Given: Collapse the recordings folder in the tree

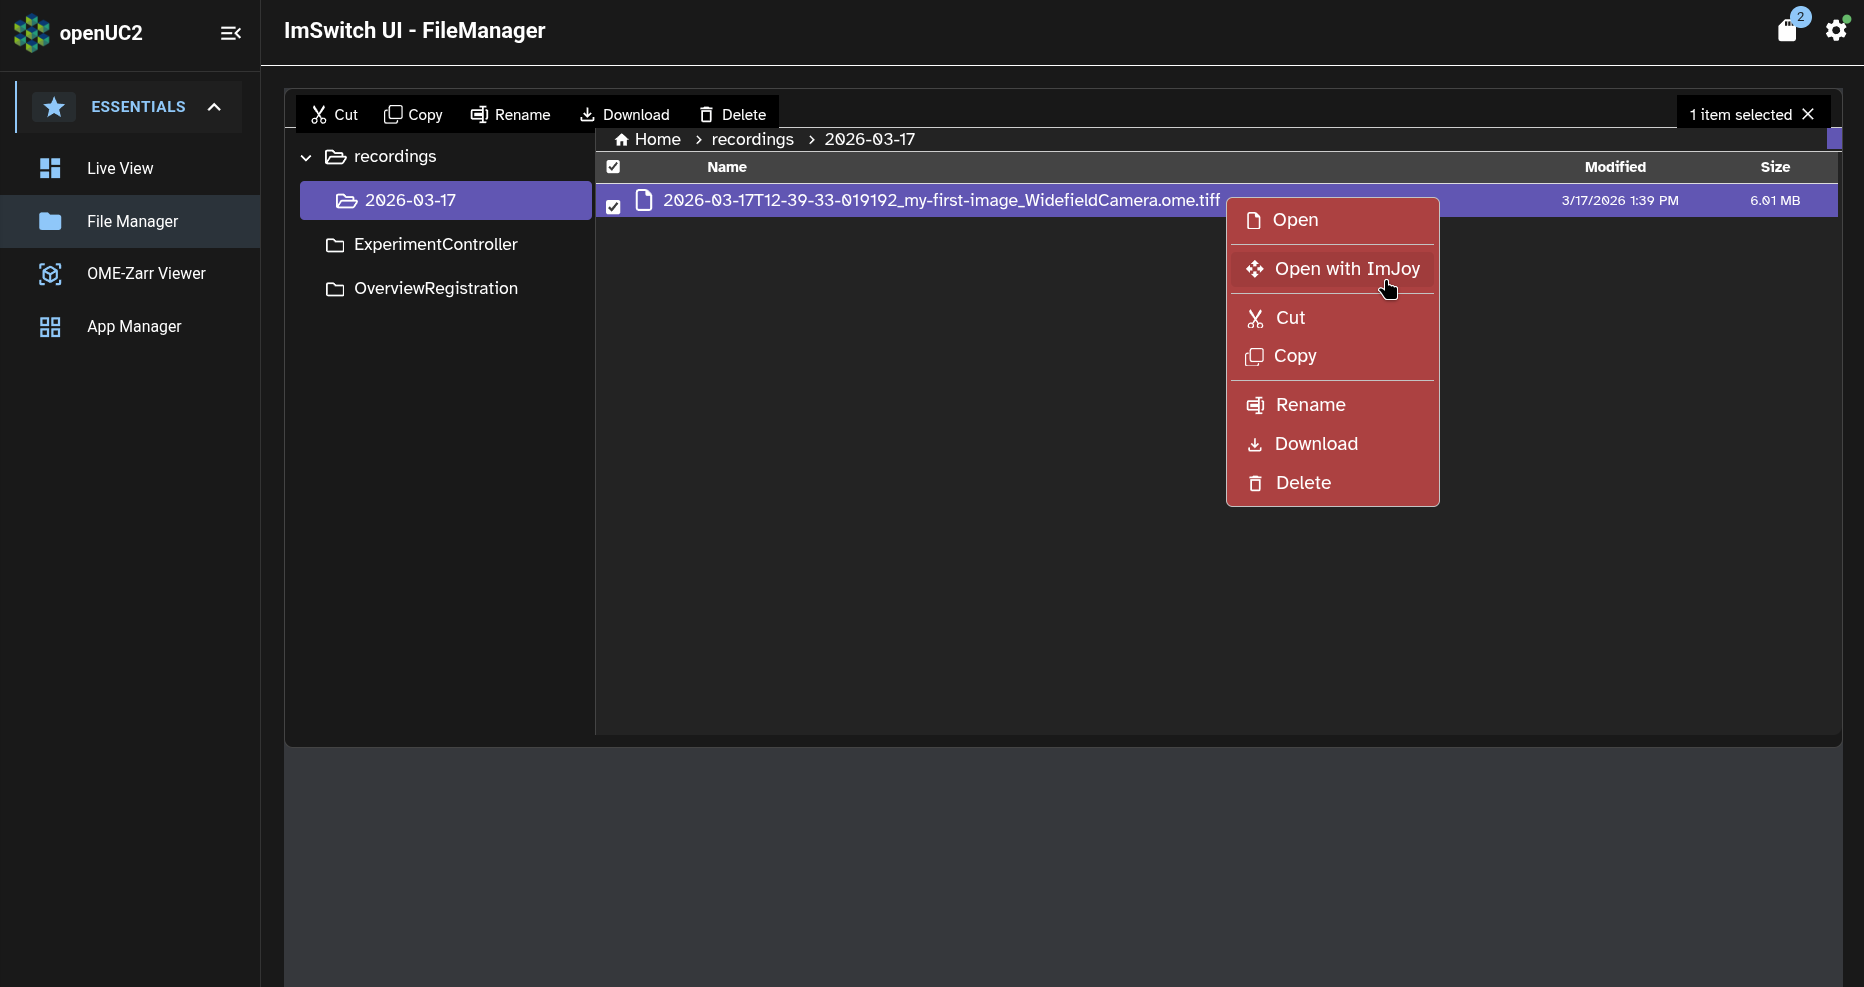Looking at the screenshot, I should (x=306, y=157).
